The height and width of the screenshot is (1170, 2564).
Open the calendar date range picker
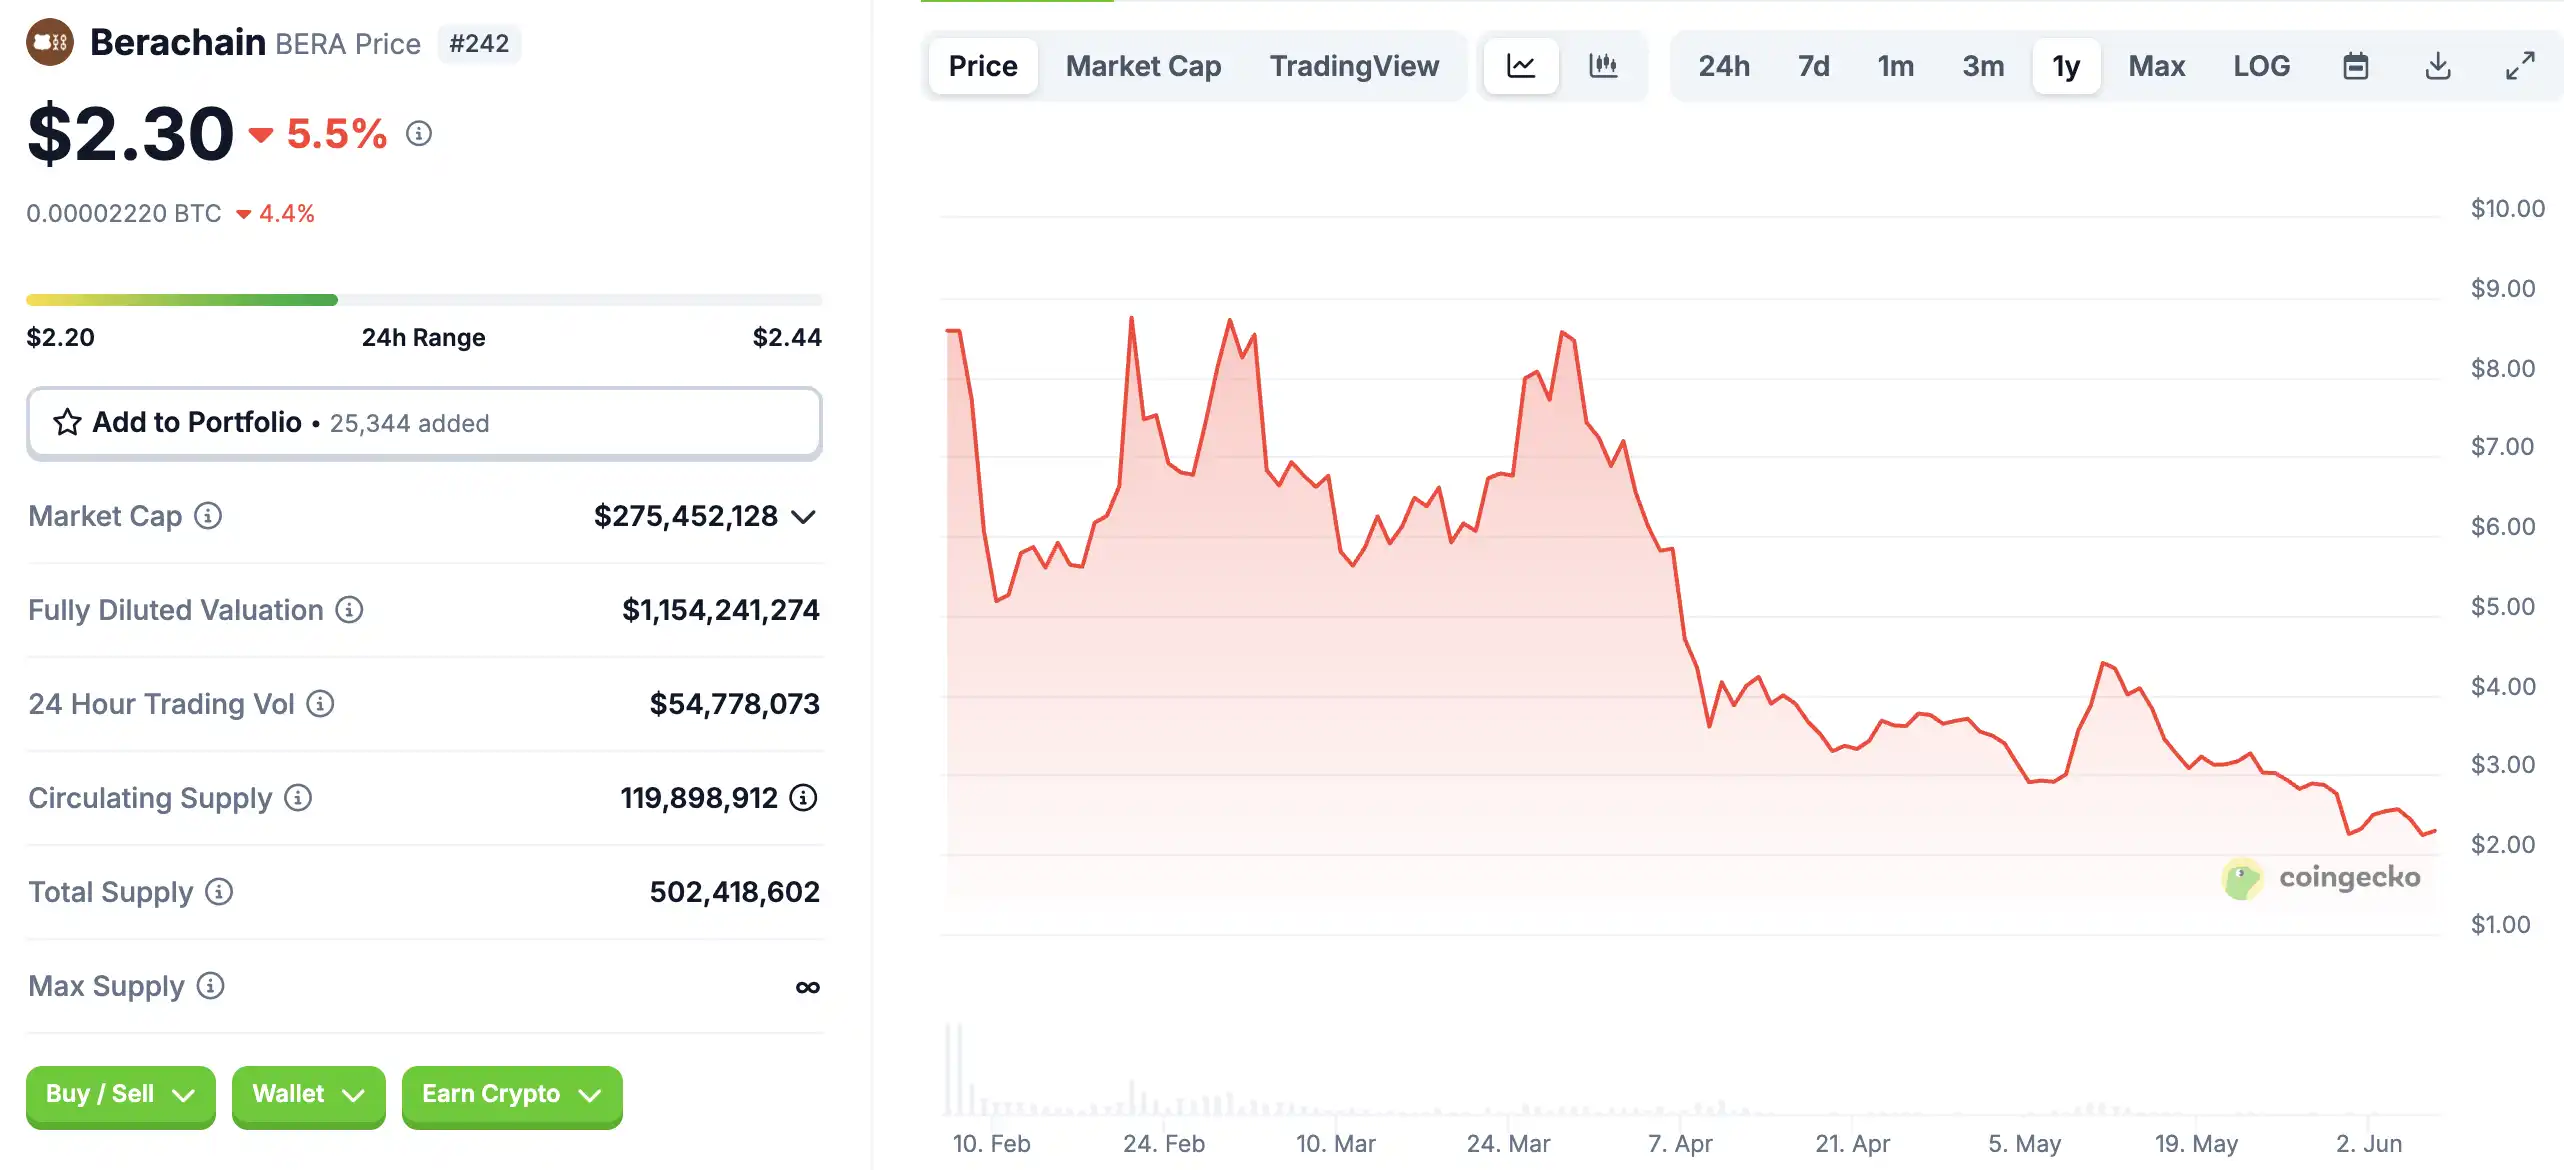click(x=2356, y=66)
